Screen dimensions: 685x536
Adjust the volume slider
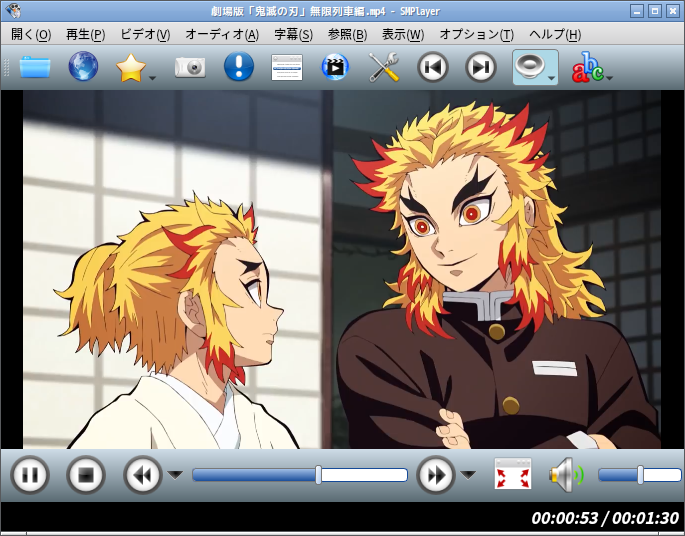tap(640, 475)
